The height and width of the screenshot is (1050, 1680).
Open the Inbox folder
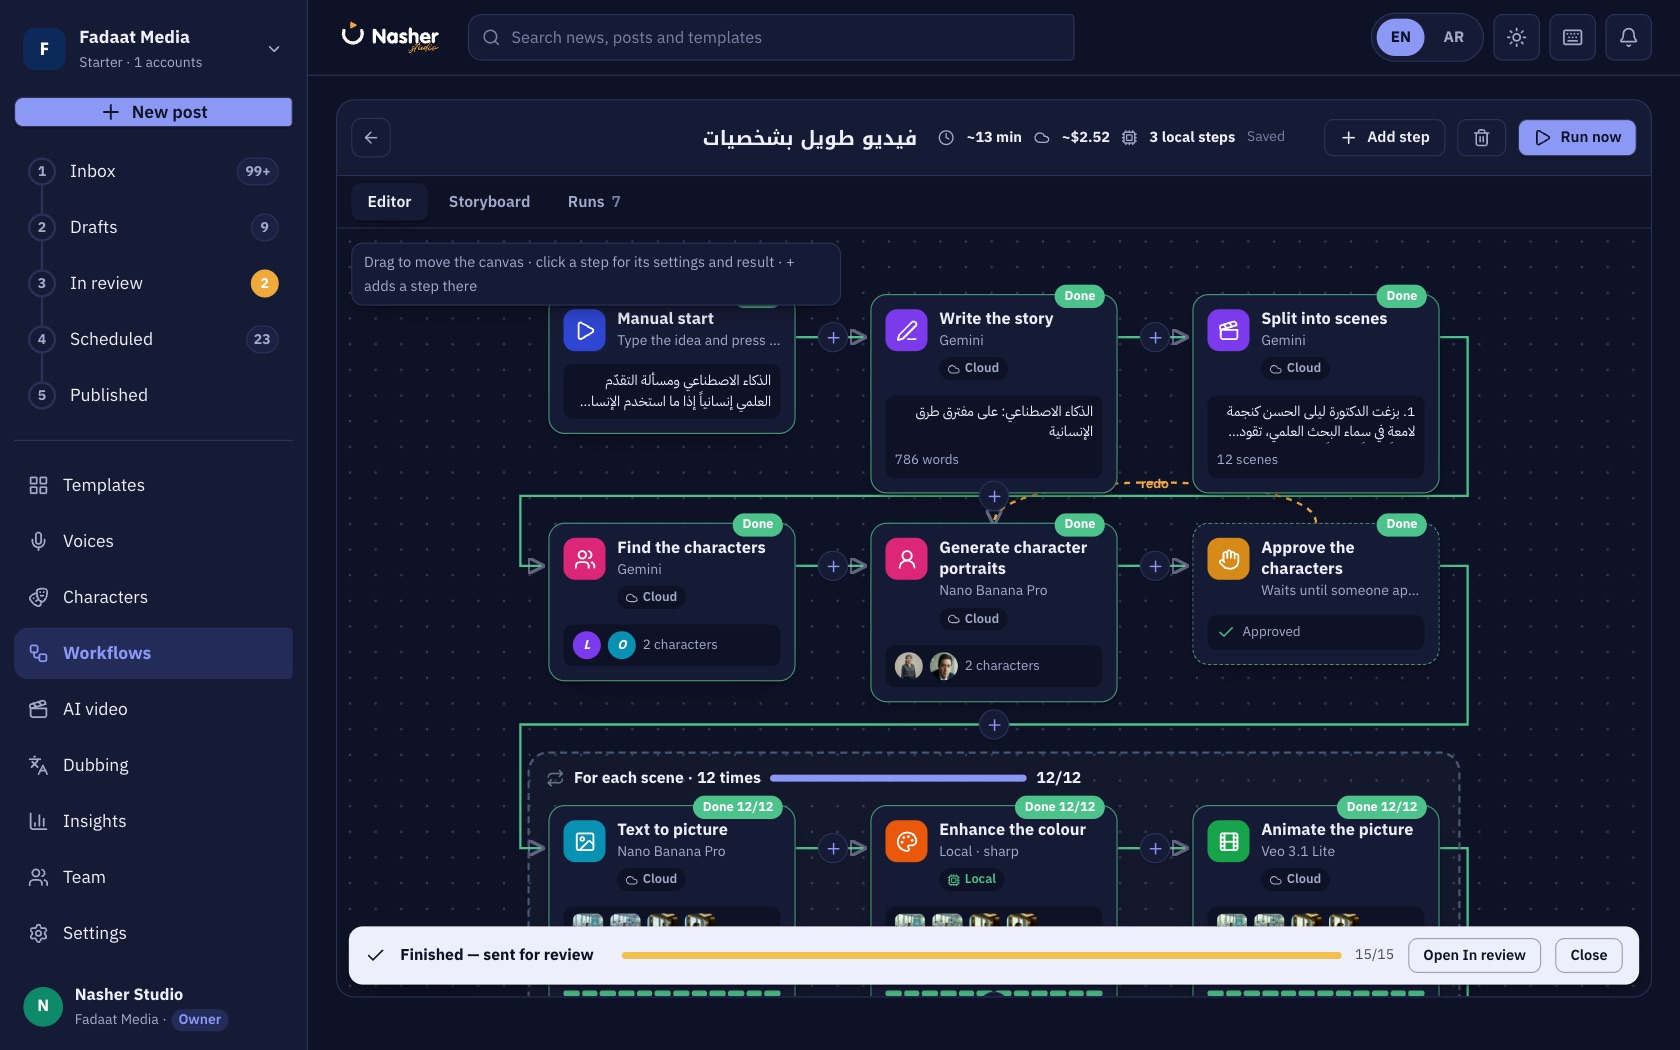pyautogui.click(x=153, y=171)
